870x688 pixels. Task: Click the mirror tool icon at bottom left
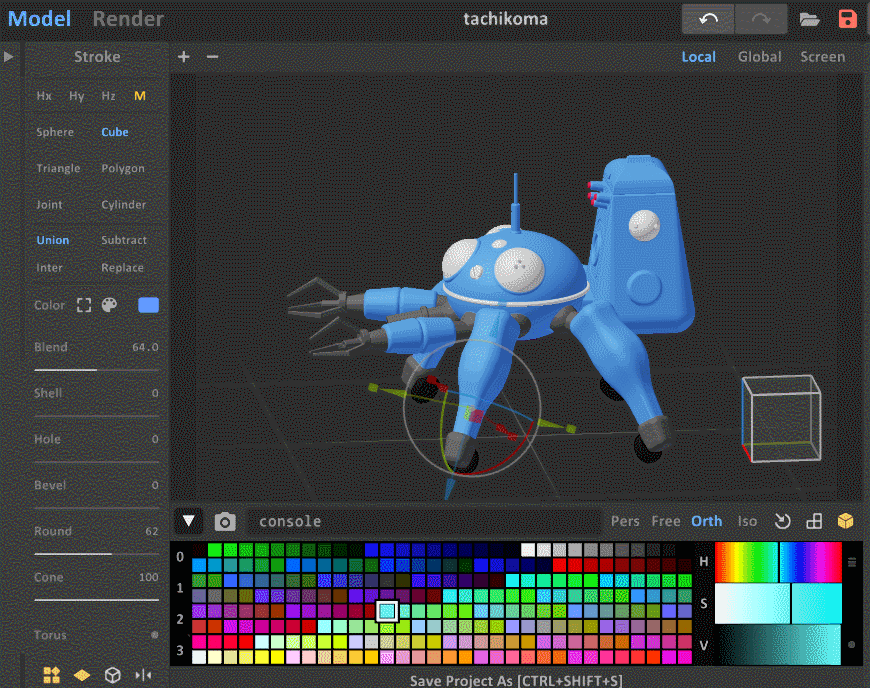click(143, 675)
